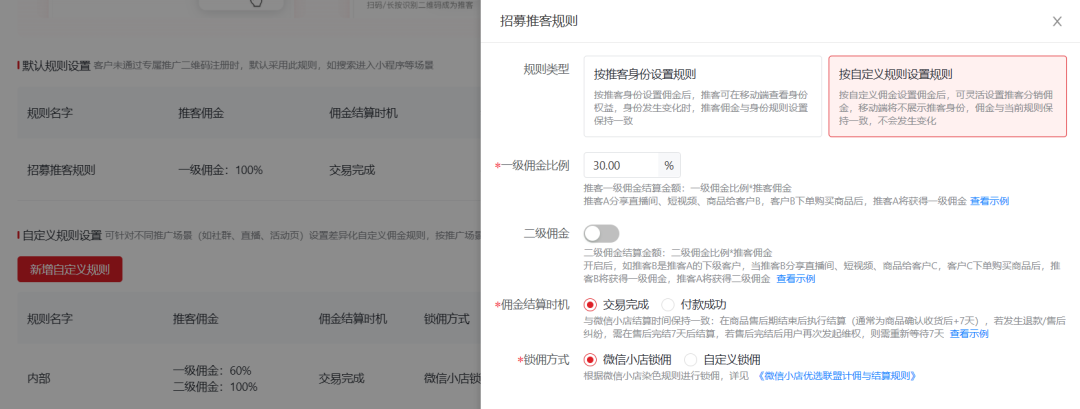Click 锁佣方式 column header in custom table
Screen dimensions: 1080x409
(x=446, y=319)
